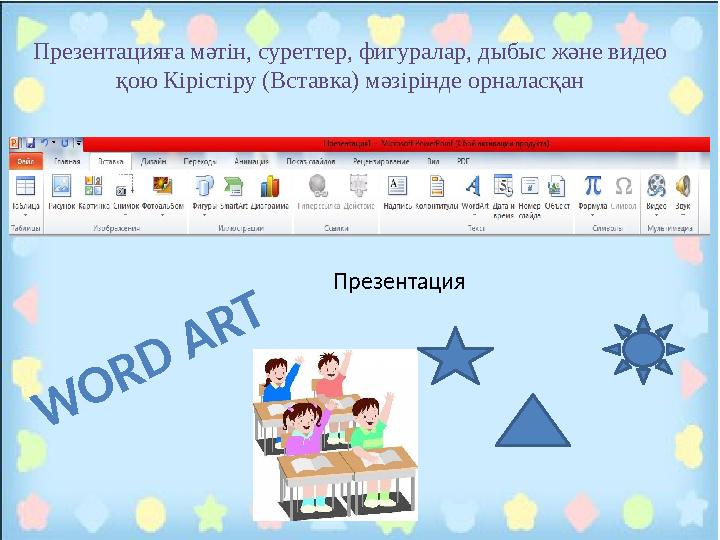The width and height of the screenshot is (720, 540).
Task: Click the PowerPoint application icon
Action: click(x=15, y=143)
